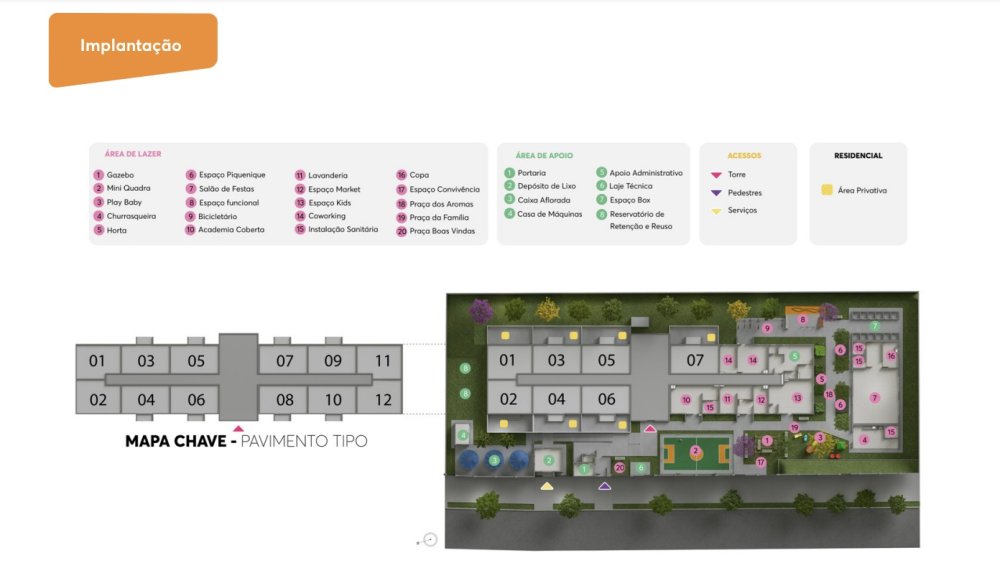Select the purple pedestrian access arrow on the site plan
The height and width of the screenshot is (586, 1000).
pos(604,486)
